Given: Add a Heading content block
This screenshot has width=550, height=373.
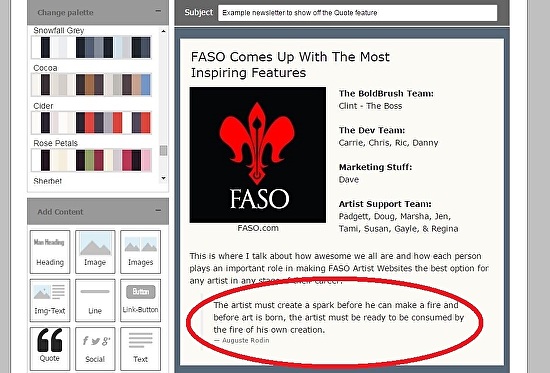Looking at the screenshot, I should [x=50, y=252].
